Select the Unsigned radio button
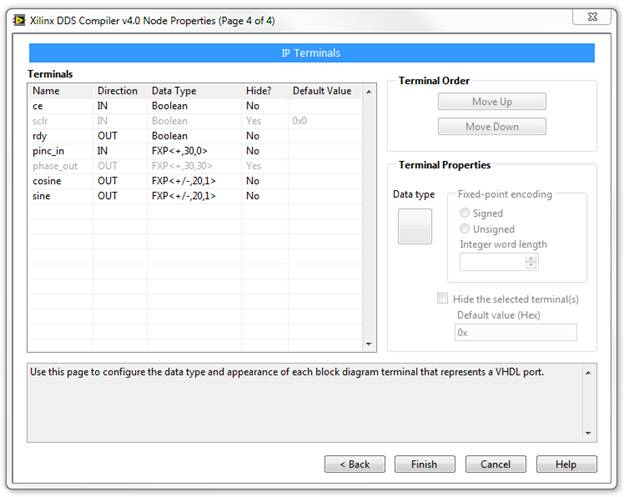The image size is (624, 497). [465, 229]
